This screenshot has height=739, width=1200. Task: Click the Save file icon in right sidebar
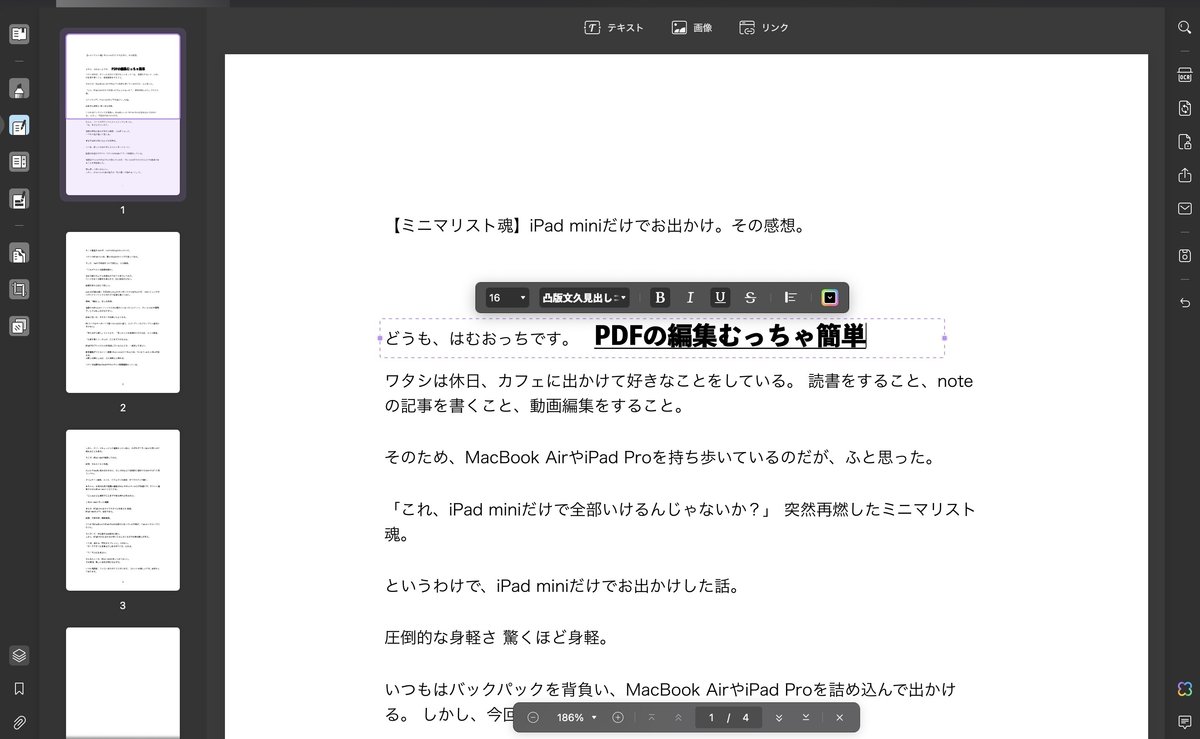coord(1185,256)
